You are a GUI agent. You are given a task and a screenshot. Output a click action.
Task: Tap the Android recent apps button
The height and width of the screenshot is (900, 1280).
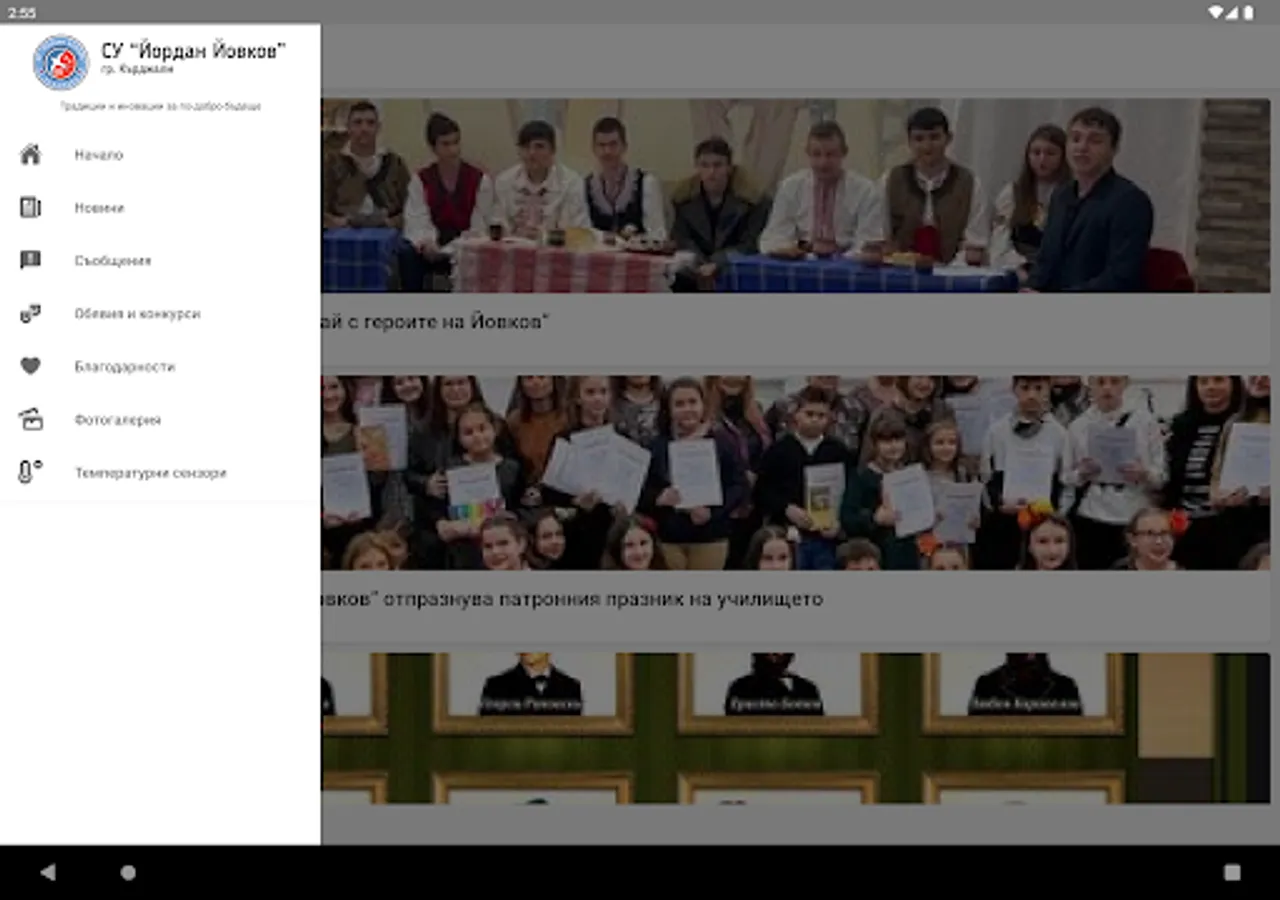coord(1232,872)
